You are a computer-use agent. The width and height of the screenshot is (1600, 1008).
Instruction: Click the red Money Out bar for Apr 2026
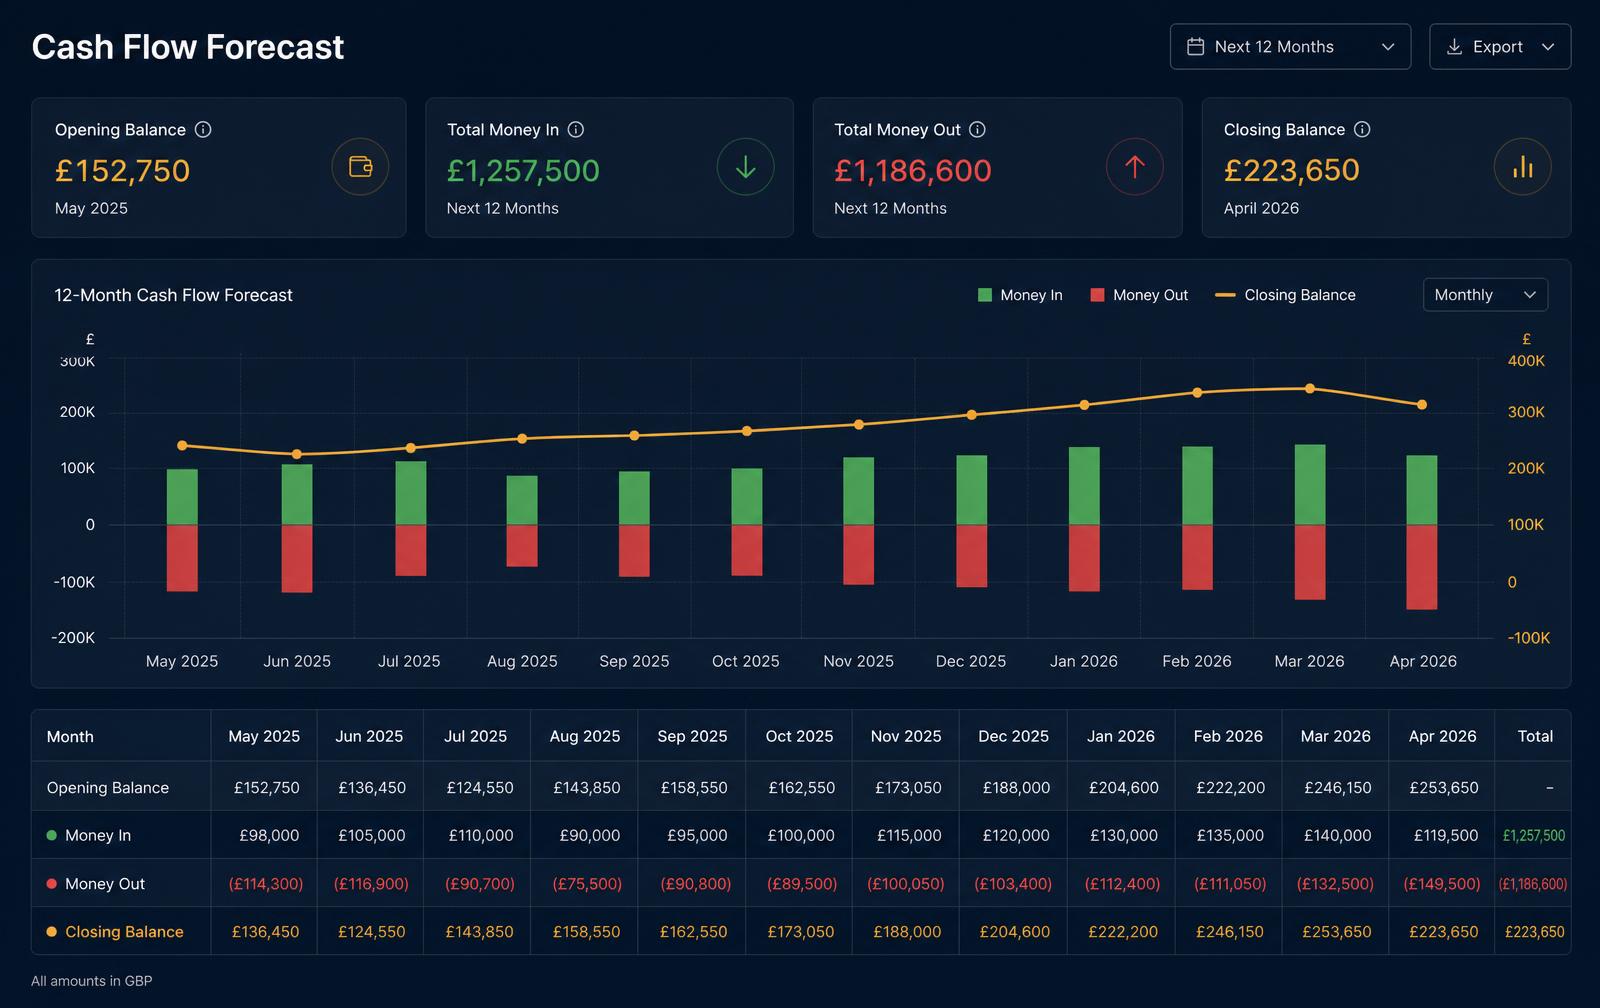point(1422,567)
